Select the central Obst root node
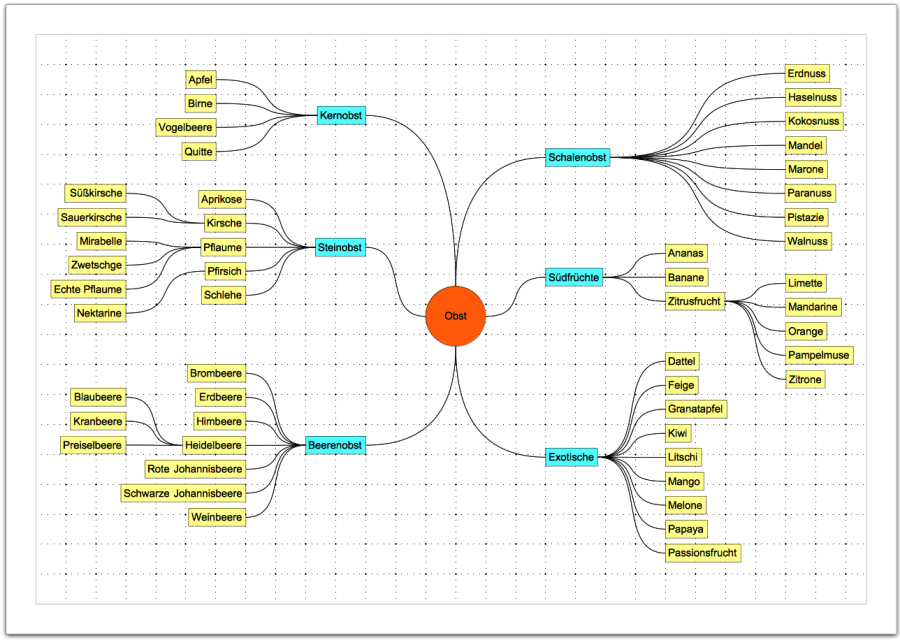The width and height of the screenshot is (900, 640). pyautogui.click(x=456, y=315)
